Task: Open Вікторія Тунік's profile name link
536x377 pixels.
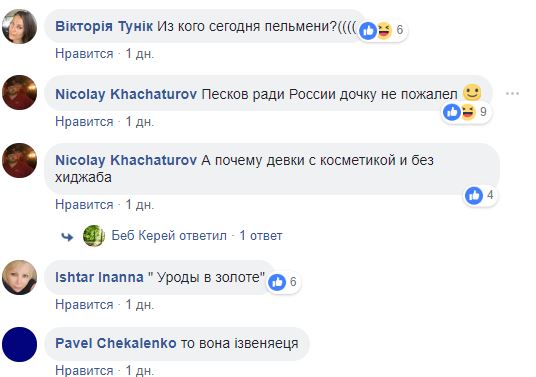Action: pyautogui.click(x=104, y=26)
